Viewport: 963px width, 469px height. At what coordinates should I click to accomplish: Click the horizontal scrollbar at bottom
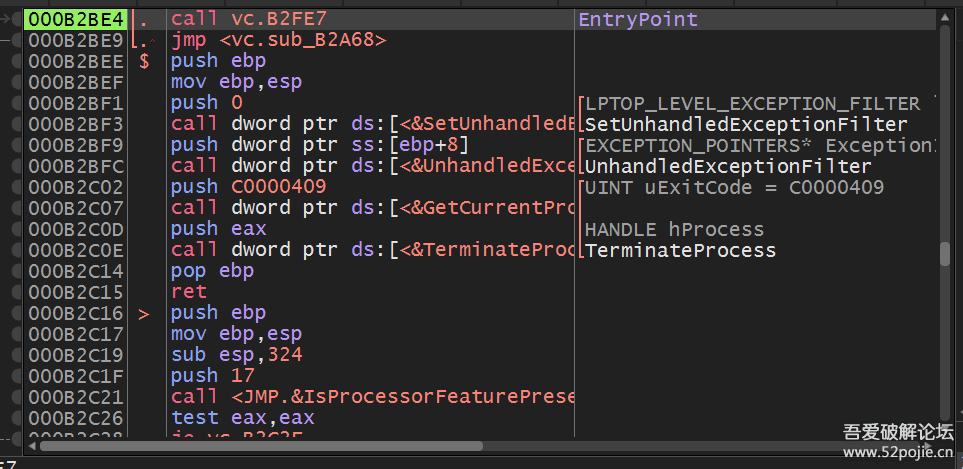(x=260, y=446)
